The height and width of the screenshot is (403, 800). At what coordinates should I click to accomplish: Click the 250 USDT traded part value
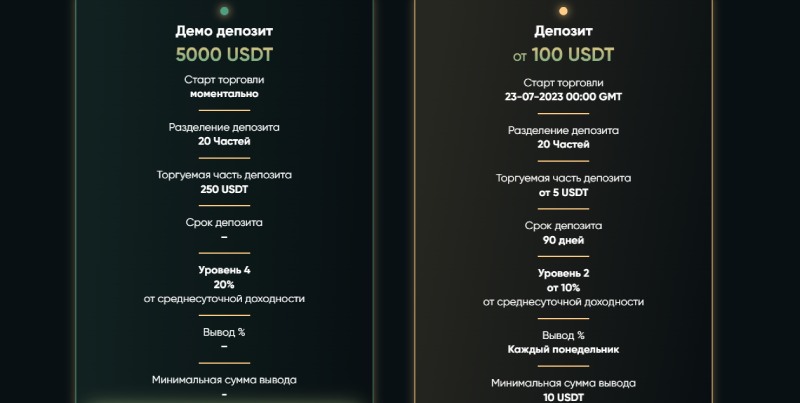(224, 188)
